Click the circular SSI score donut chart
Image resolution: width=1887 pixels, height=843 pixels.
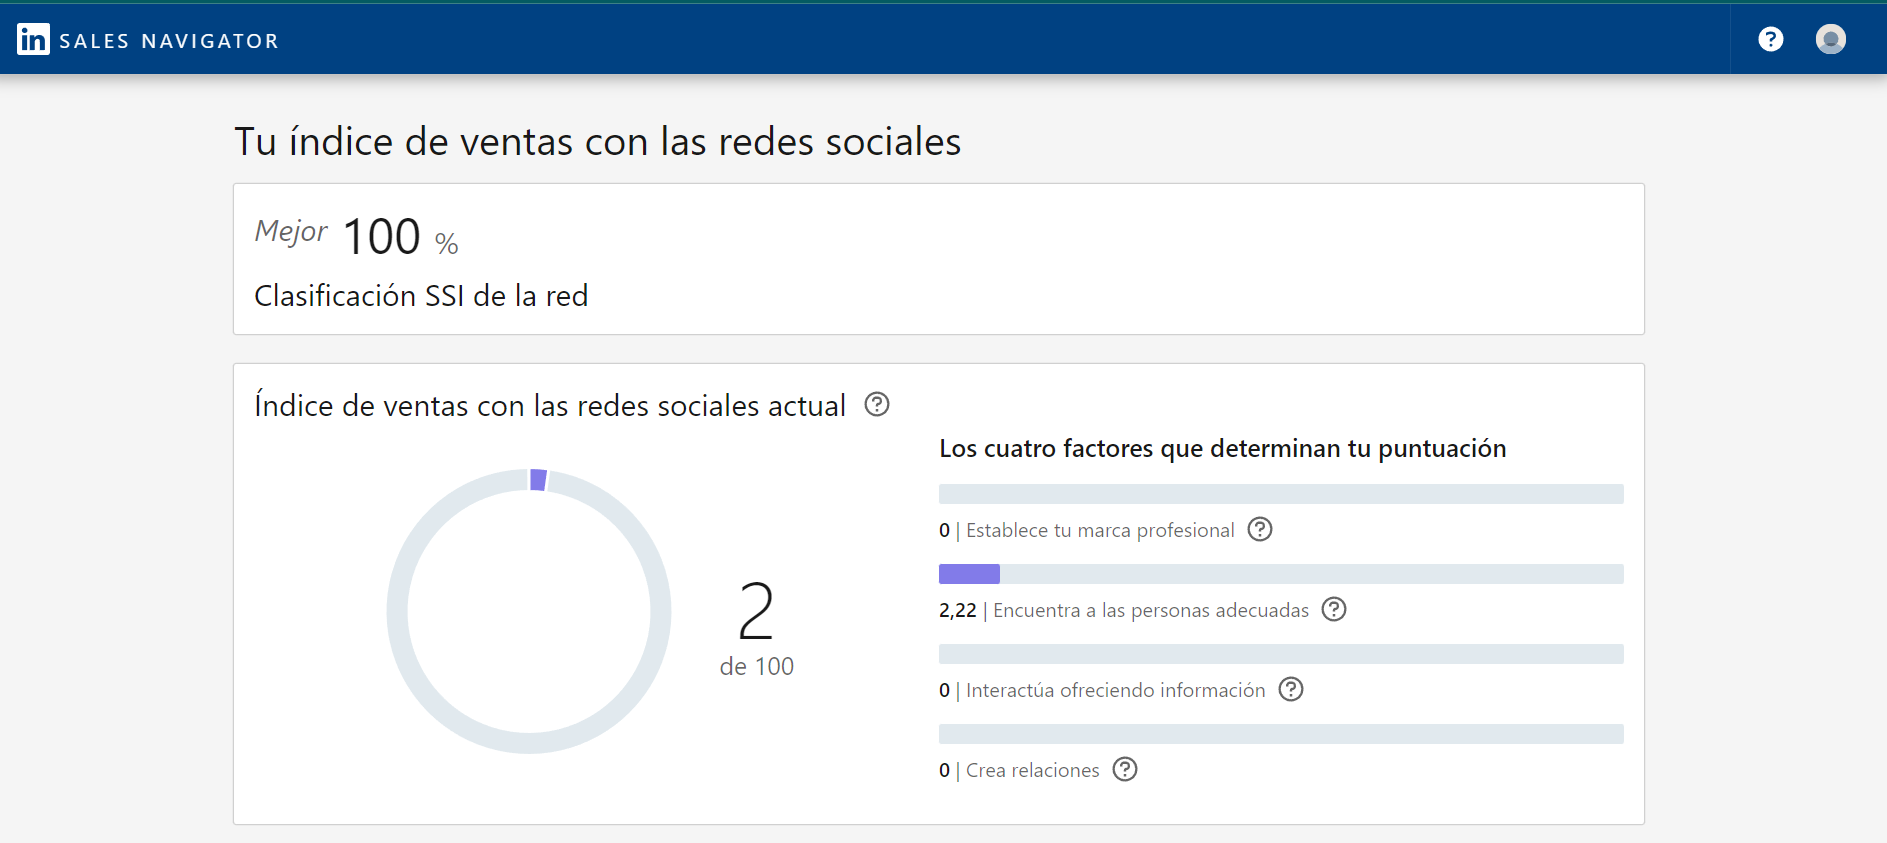529,611
